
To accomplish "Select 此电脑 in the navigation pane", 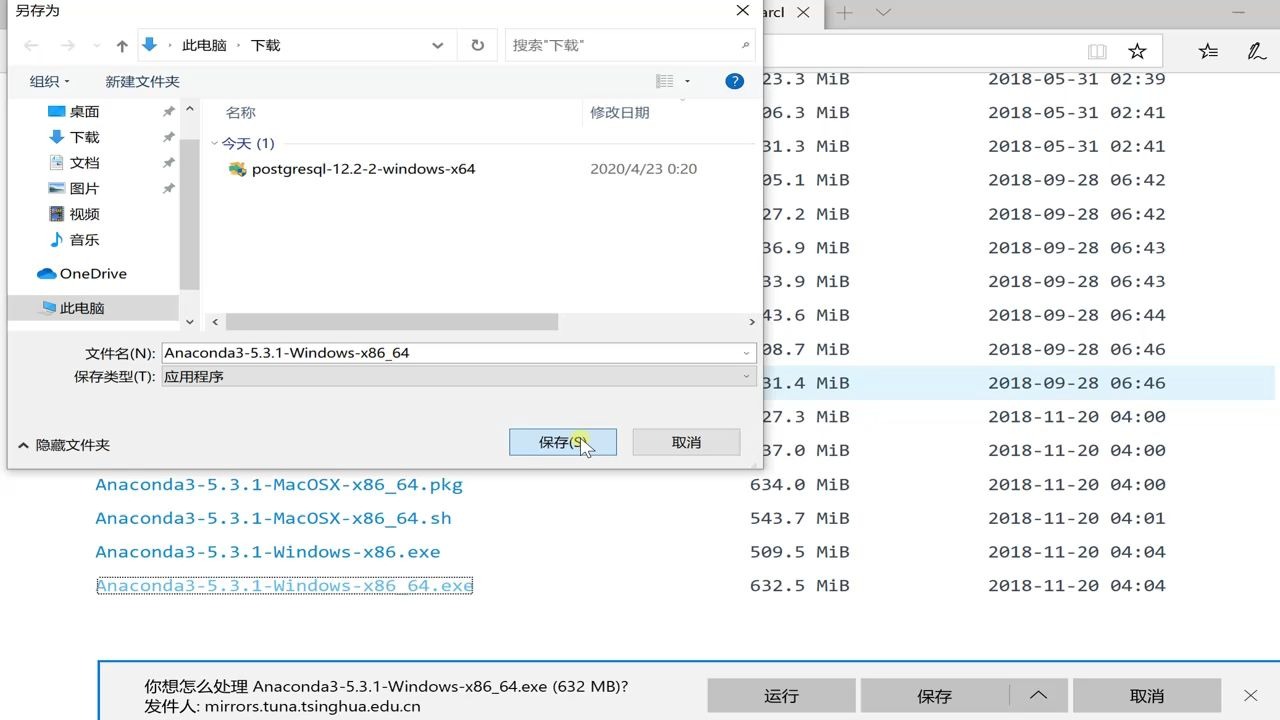I will pos(81,308).
